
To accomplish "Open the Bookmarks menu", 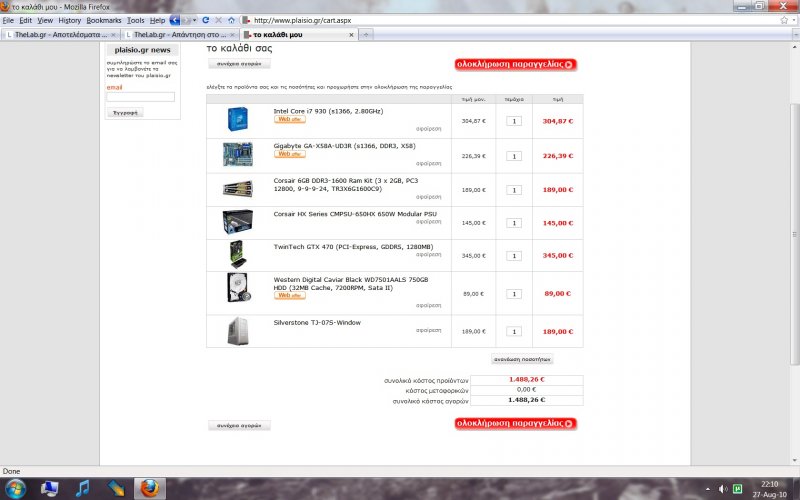I will point(104,20).
